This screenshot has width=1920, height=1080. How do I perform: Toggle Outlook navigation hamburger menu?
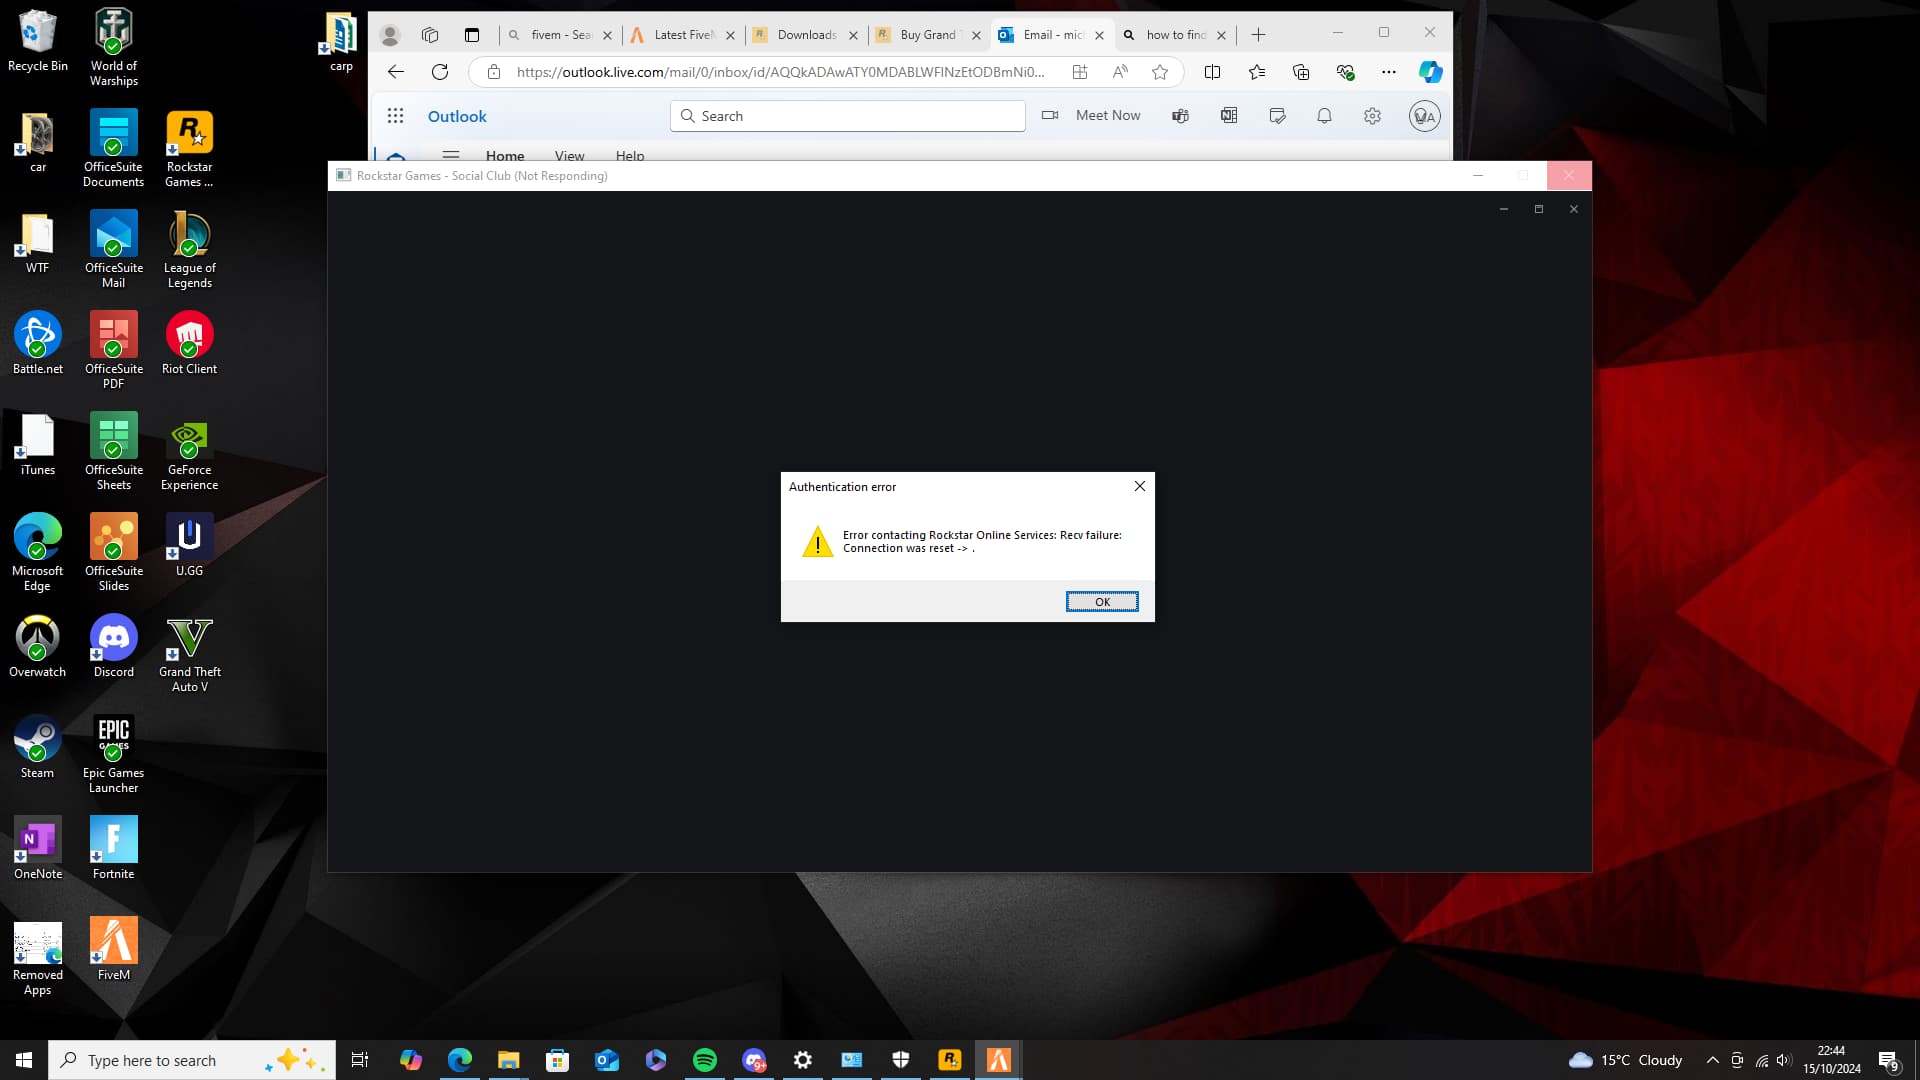451,155
